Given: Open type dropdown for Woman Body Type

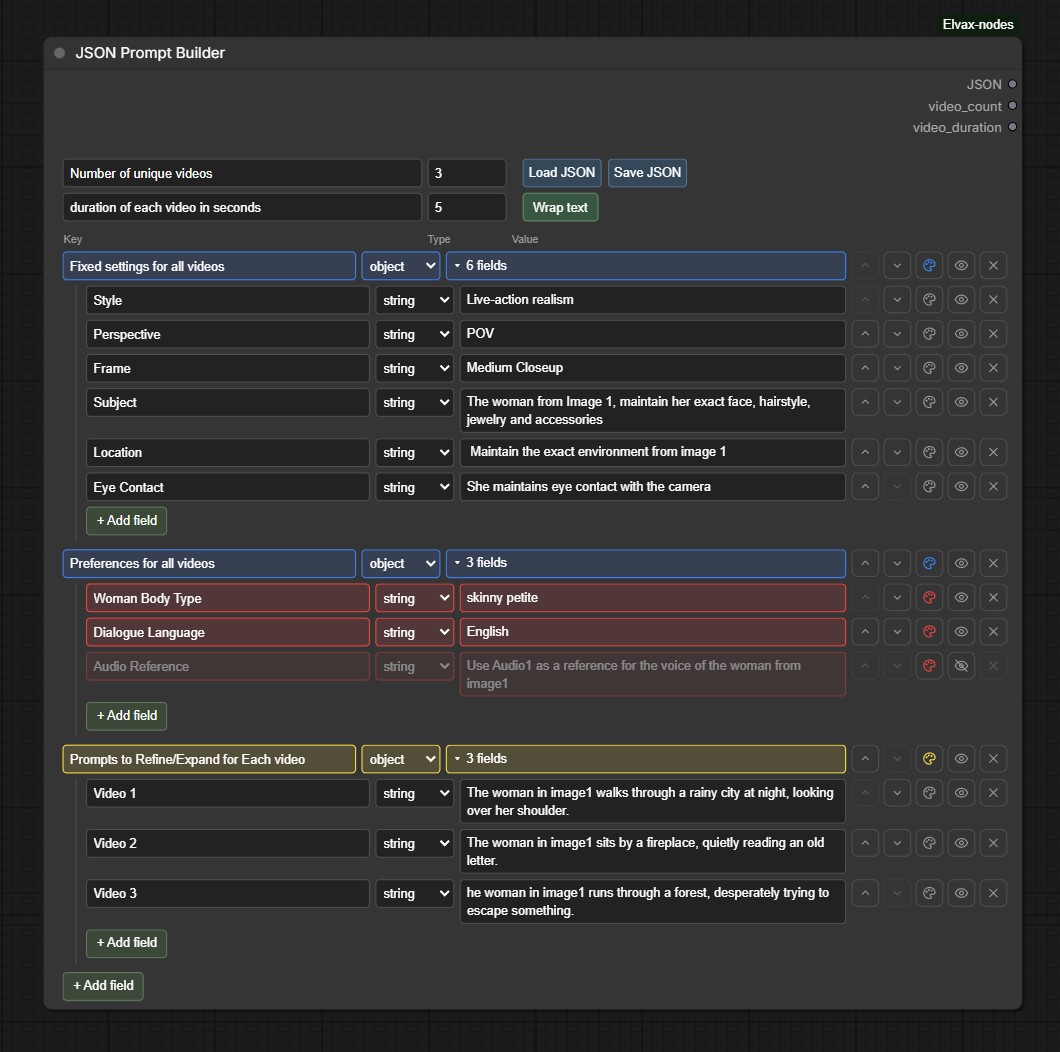Looking at the screenshot, I should pos(414,598).
